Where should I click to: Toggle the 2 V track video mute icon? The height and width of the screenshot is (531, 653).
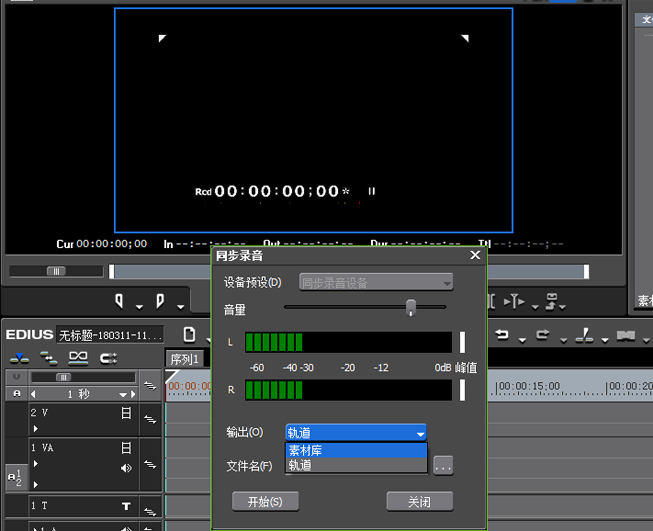point(126,413)
